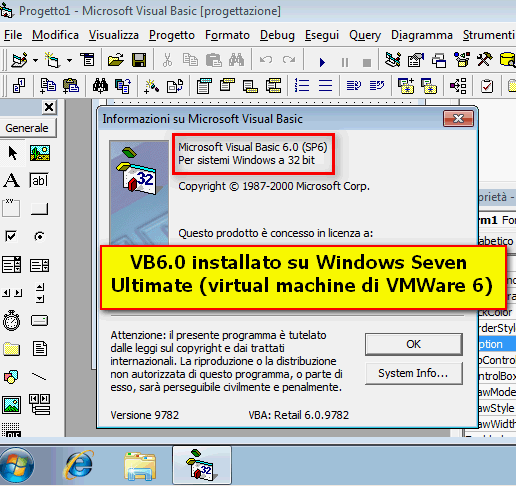
Task: Select the TextBox (abl) control tool
Action: coord(39,181)
